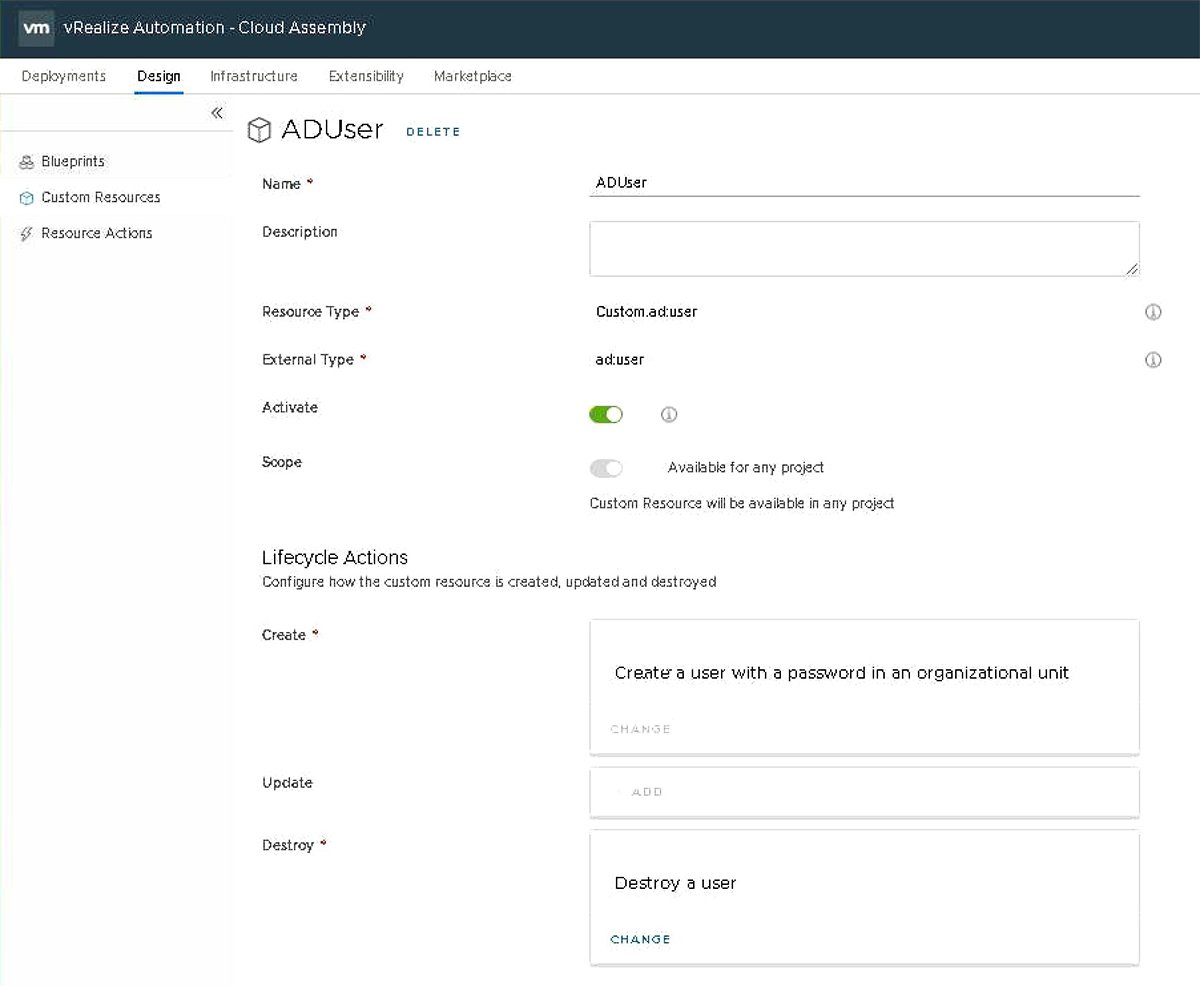The height and width of the screenshot is (986, 1200).
Task: Click the External Type info icon
Action: [1153, 360]
